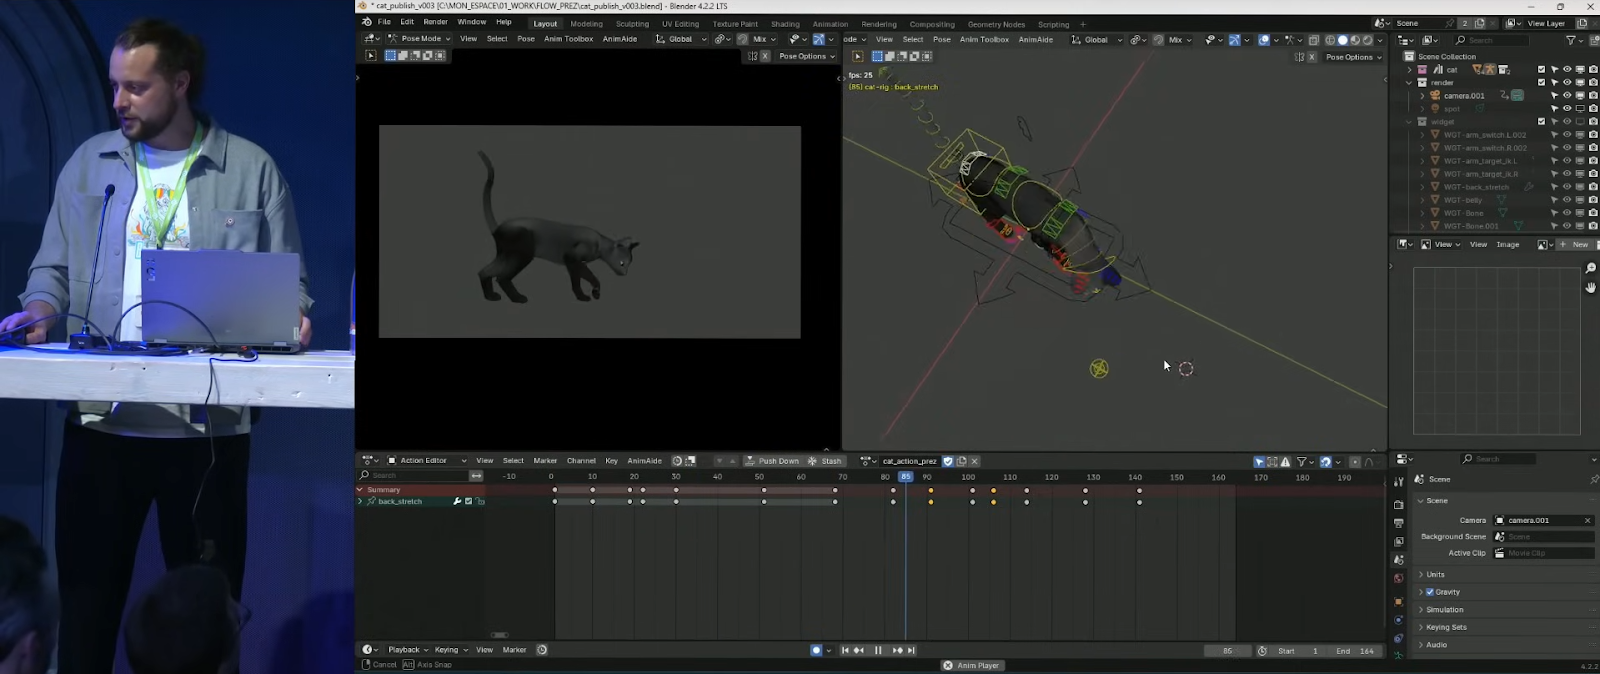The image size is (1600, 674).
Task: Open the left viewport Pose Options dropdown
Action: point(807,56)
